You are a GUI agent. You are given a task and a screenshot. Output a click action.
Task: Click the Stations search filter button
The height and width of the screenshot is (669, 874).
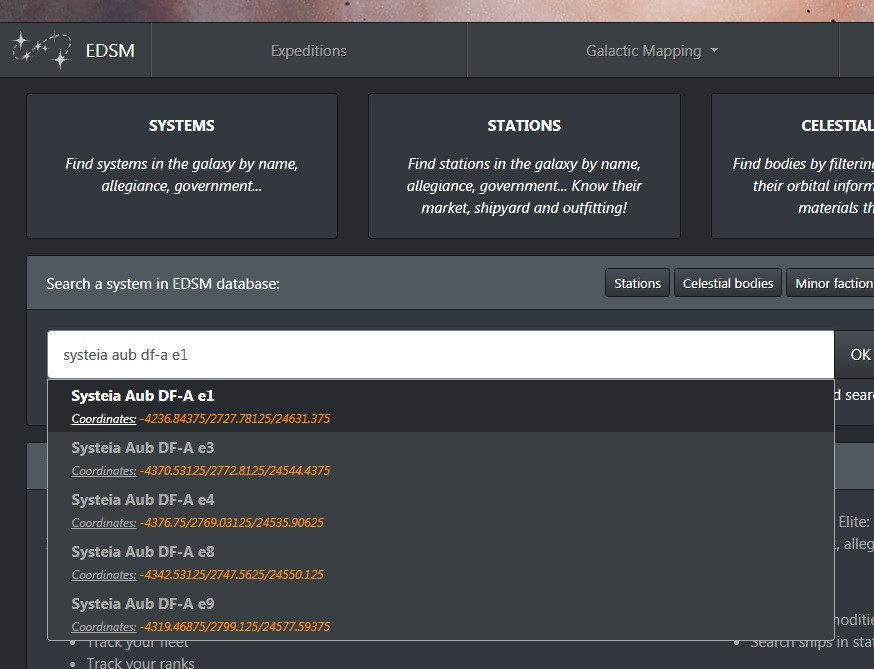[637, 283]
